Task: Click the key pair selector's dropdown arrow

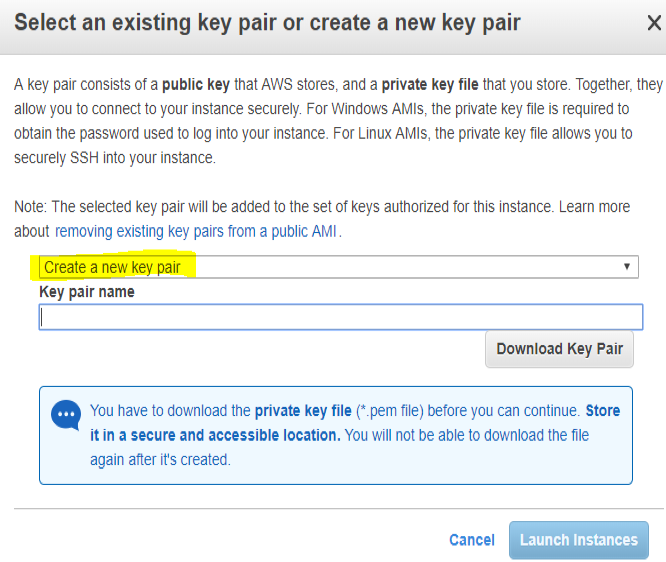Action: 627,267
